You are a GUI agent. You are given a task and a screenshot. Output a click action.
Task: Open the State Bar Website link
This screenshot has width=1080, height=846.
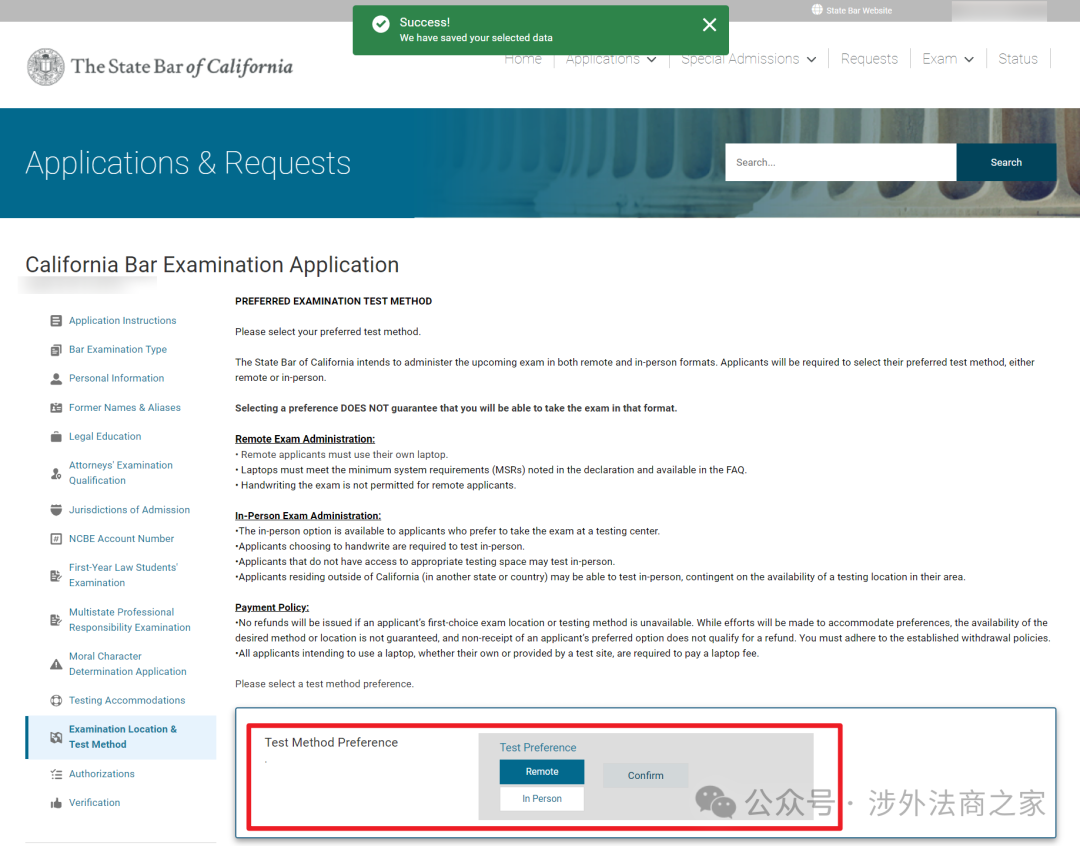859,10
